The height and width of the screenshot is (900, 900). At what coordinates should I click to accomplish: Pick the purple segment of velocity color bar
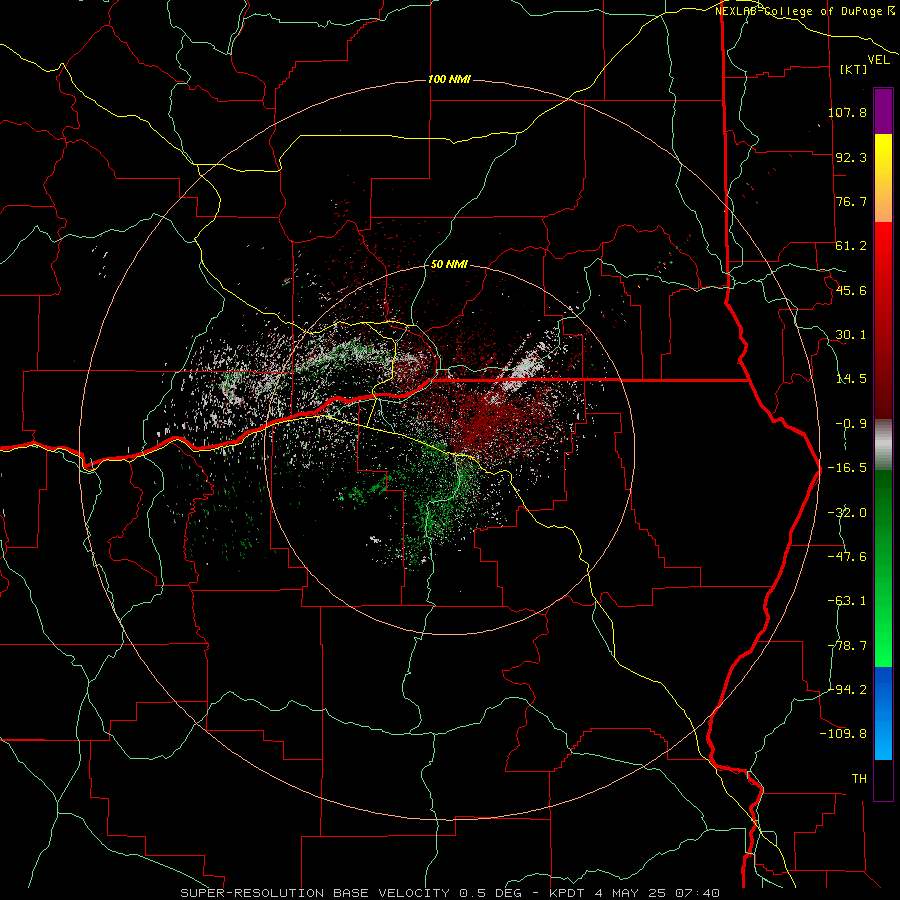(883, 111)
